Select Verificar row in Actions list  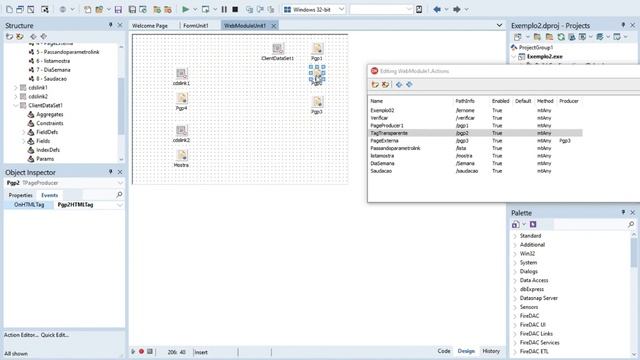(476, 118)
